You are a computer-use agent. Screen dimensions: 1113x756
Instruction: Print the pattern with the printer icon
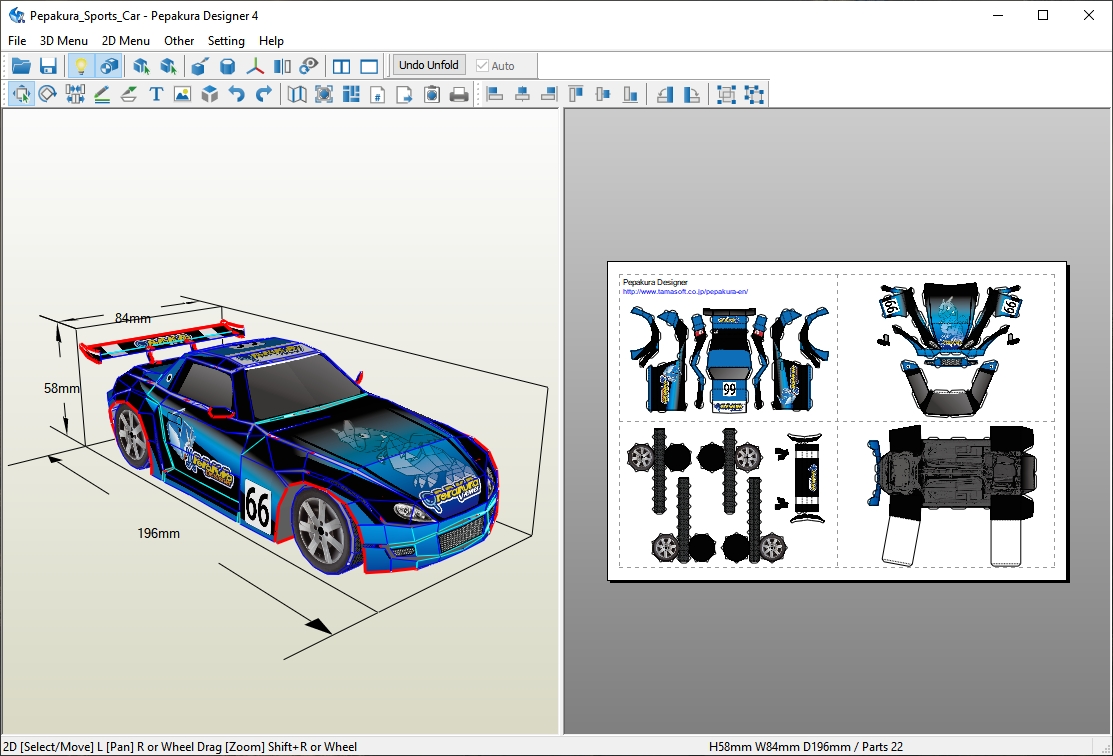[459, 94]
